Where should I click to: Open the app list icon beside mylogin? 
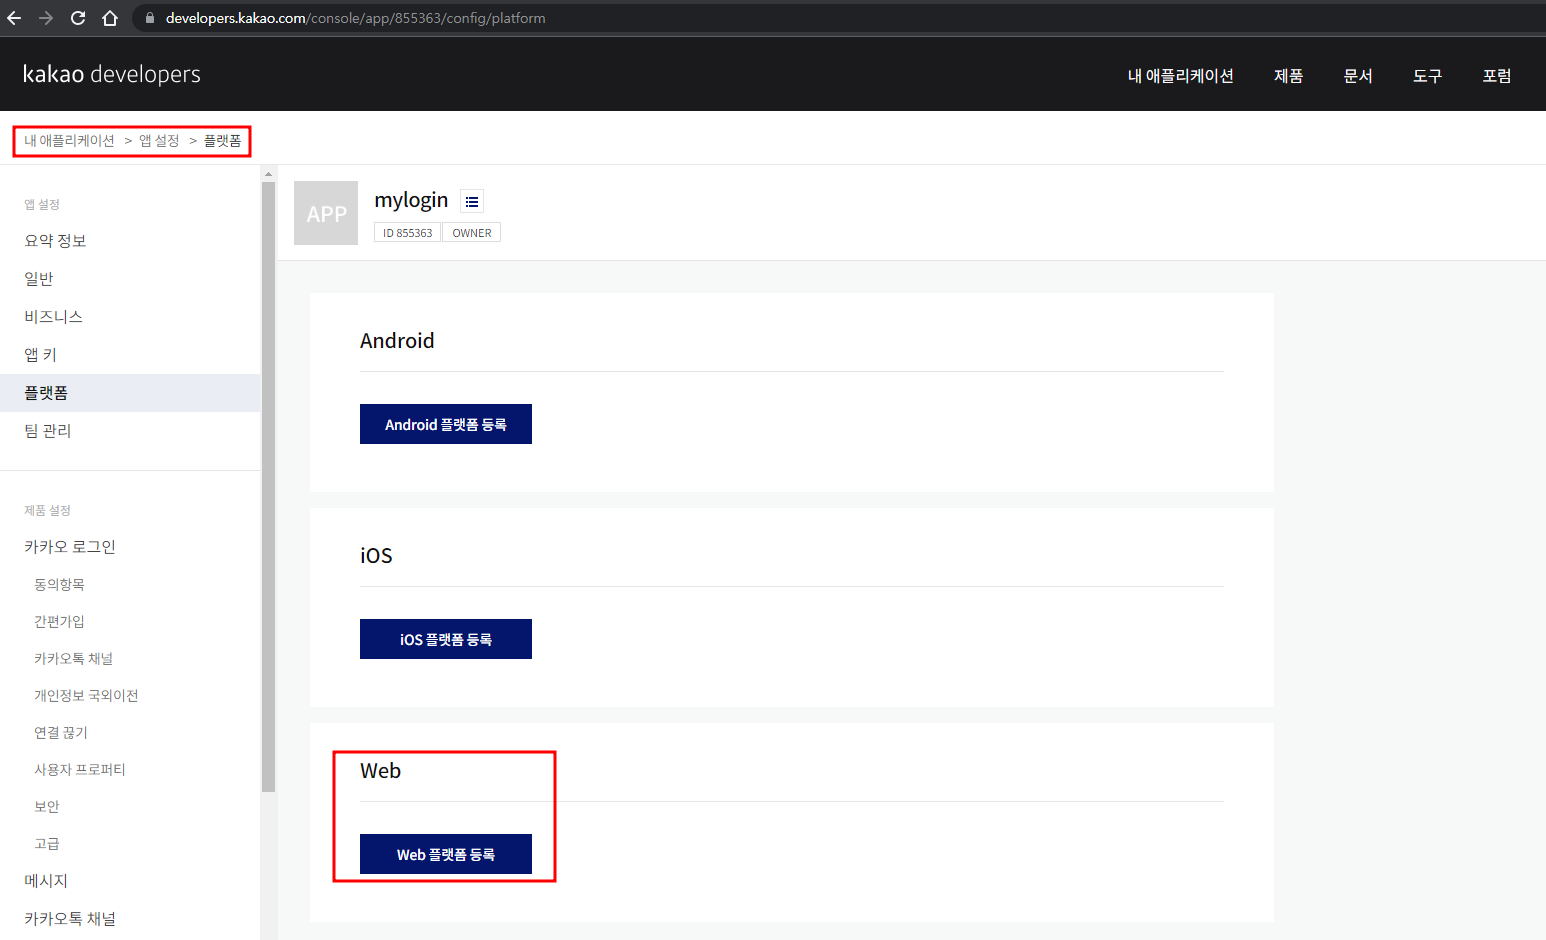point(472,201)
